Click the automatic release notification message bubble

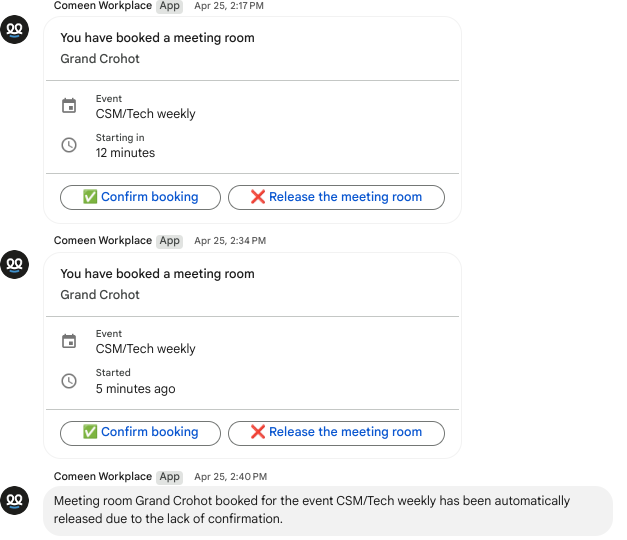[328, 510]
